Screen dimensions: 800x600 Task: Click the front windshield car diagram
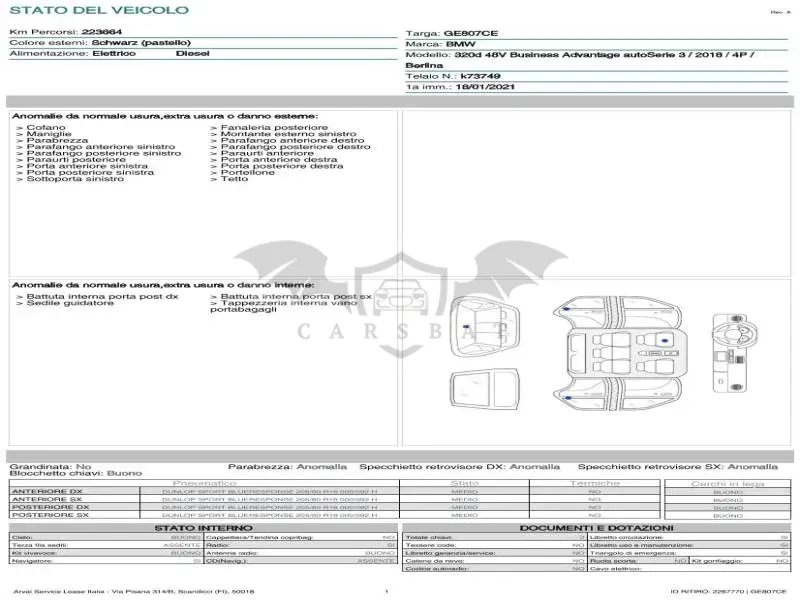pos(485,327)
